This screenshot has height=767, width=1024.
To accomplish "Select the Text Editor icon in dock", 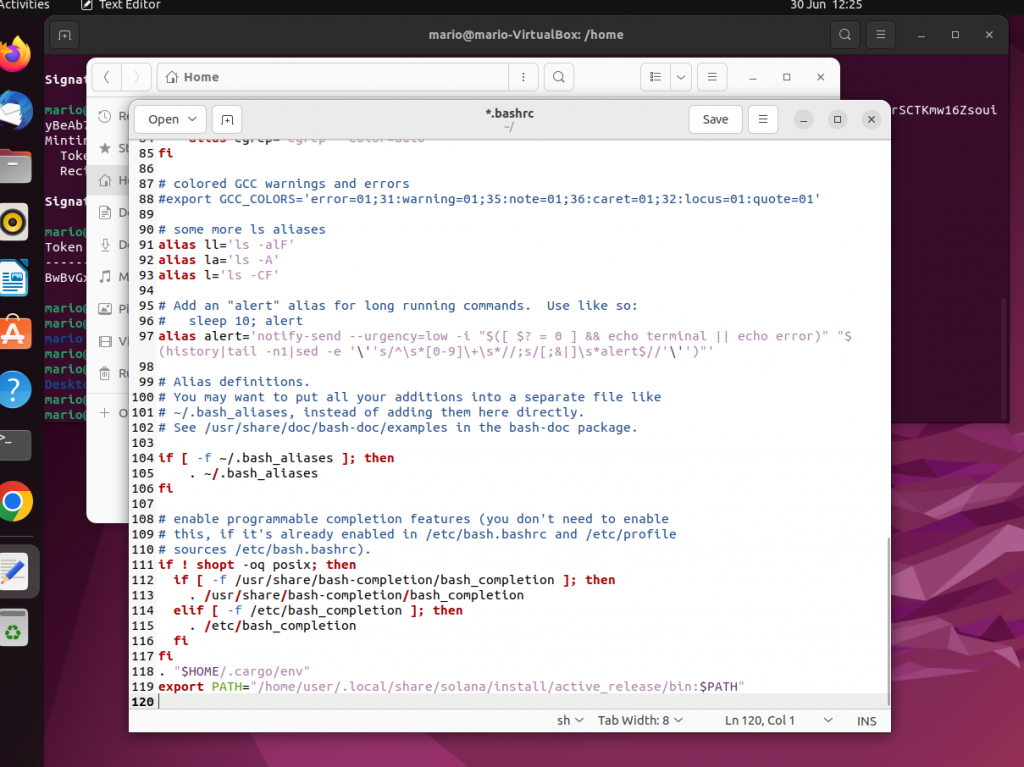I will coord(15,572).
